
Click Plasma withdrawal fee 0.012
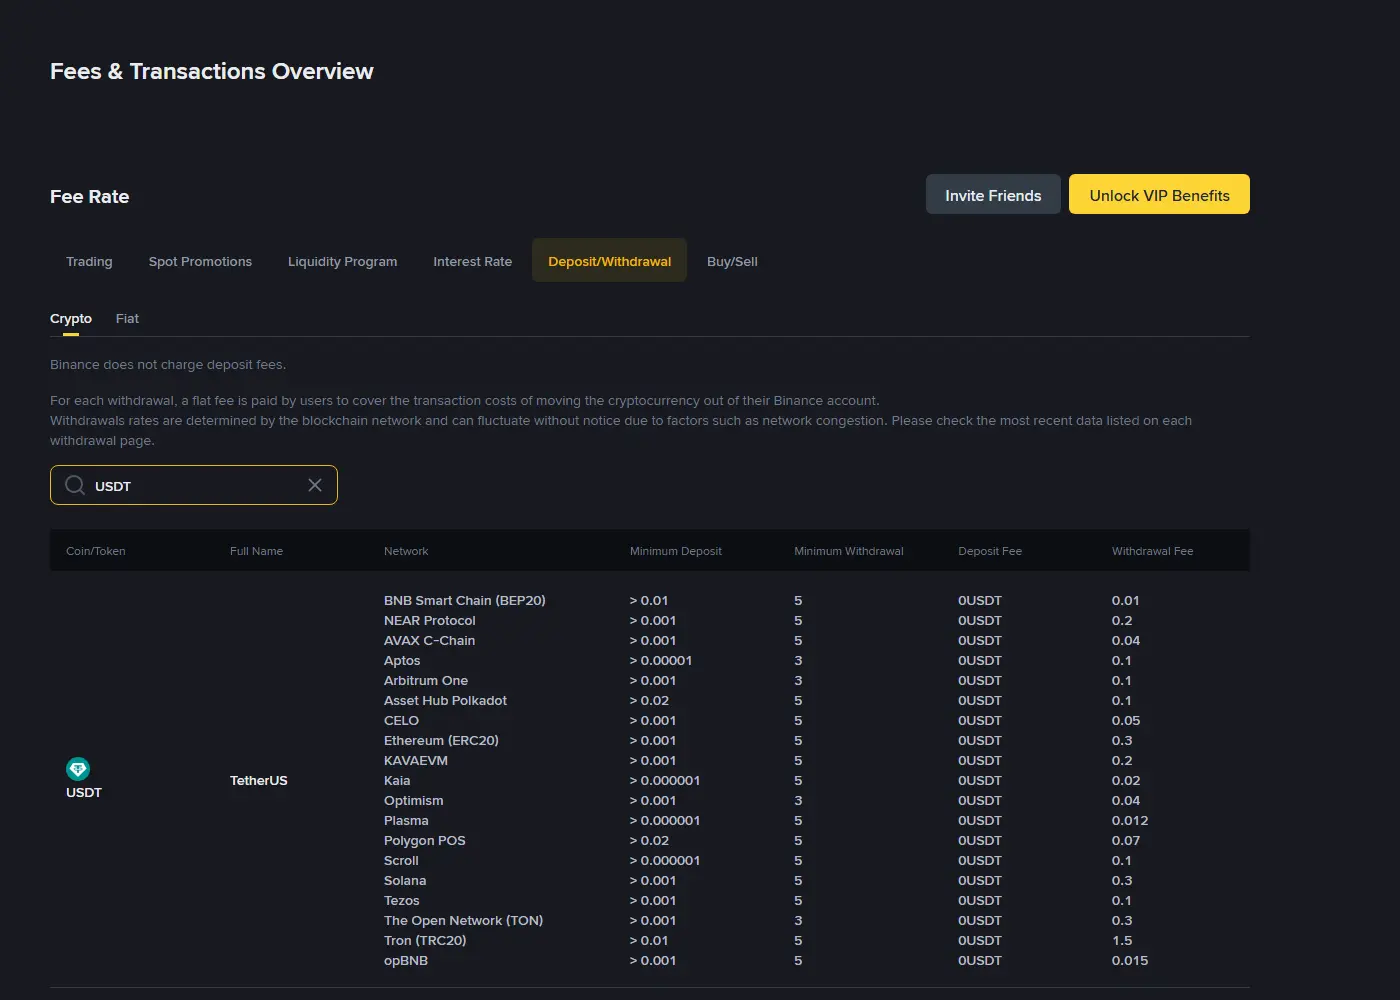[1130, 820]
